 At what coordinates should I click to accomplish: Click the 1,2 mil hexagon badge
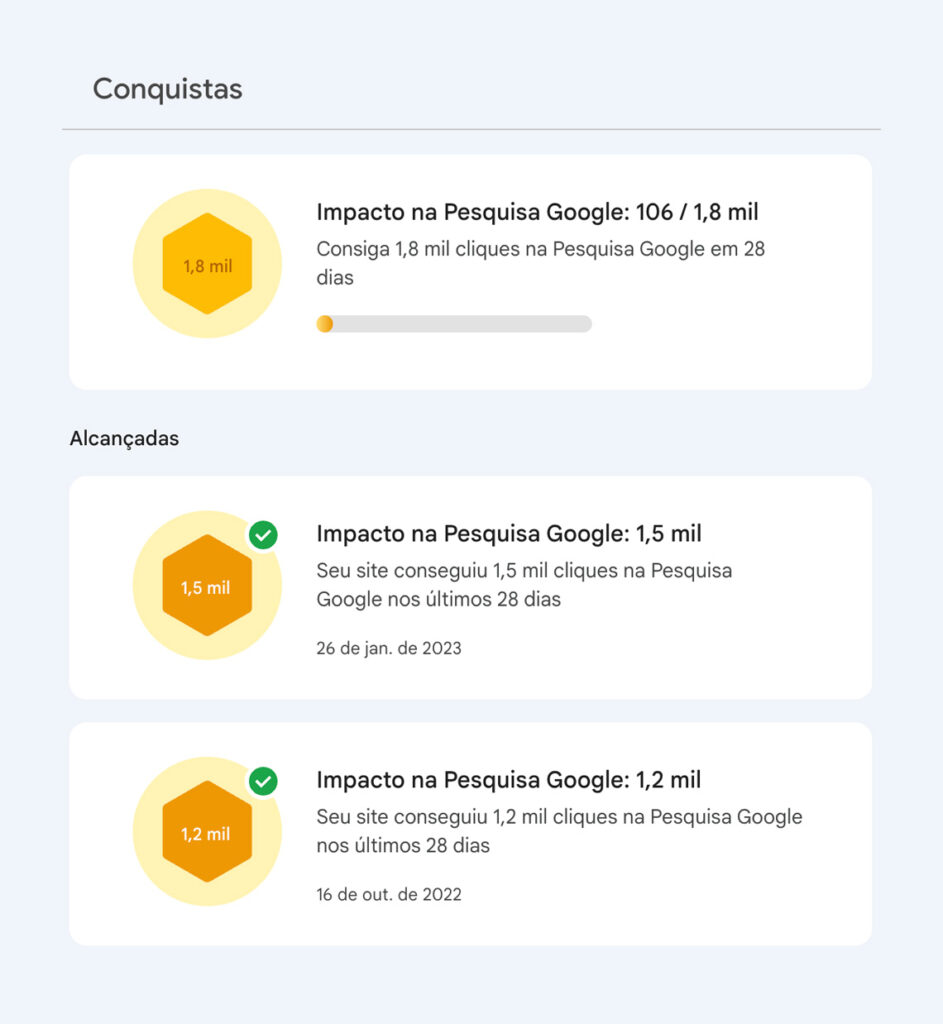coord(207,831)
